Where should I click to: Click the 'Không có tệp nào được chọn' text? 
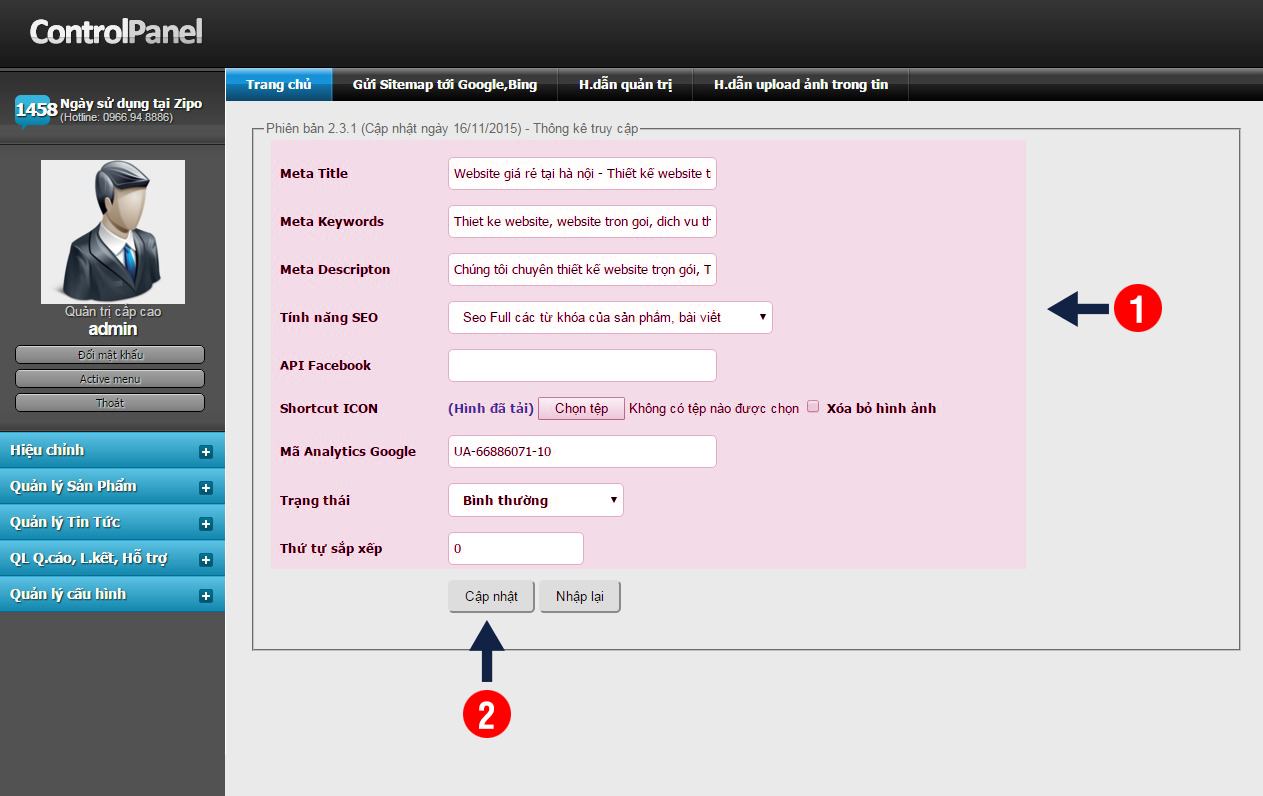[x=714, y=409]
